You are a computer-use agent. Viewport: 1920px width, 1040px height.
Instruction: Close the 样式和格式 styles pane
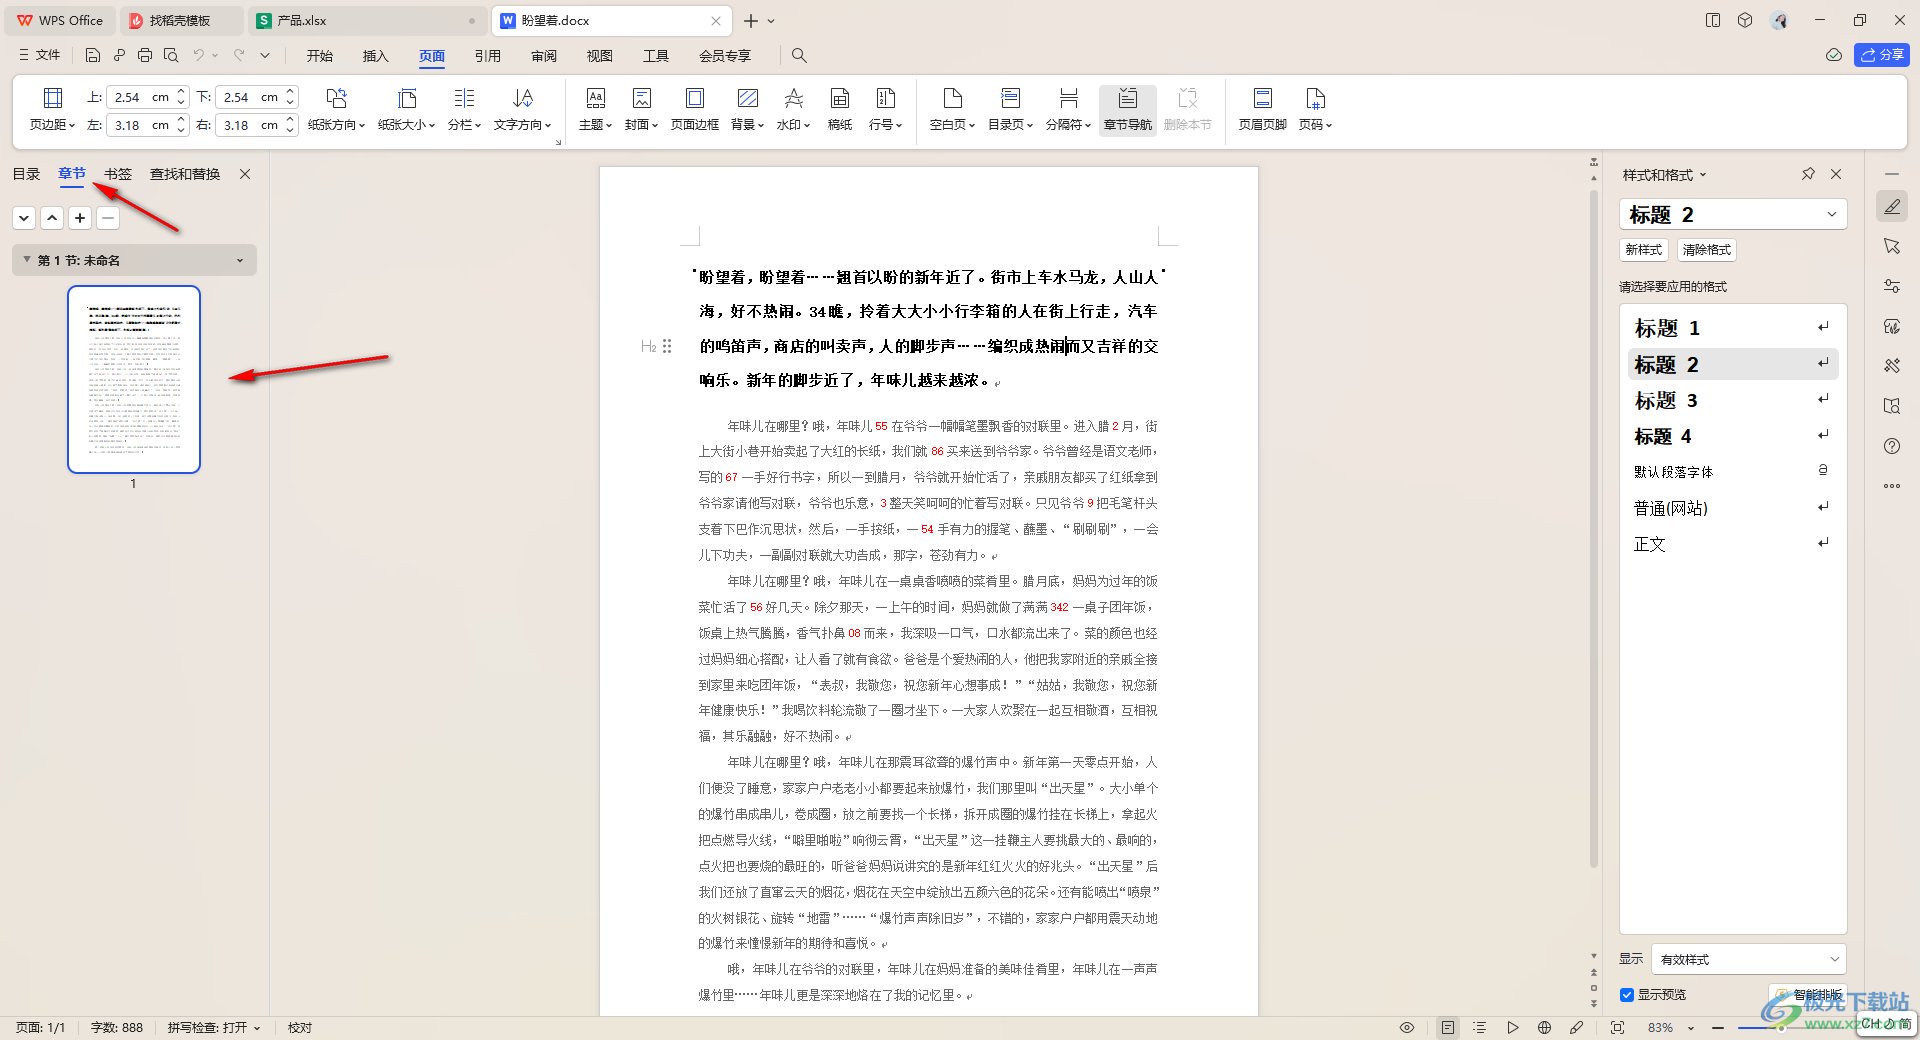click(1836, 174)
